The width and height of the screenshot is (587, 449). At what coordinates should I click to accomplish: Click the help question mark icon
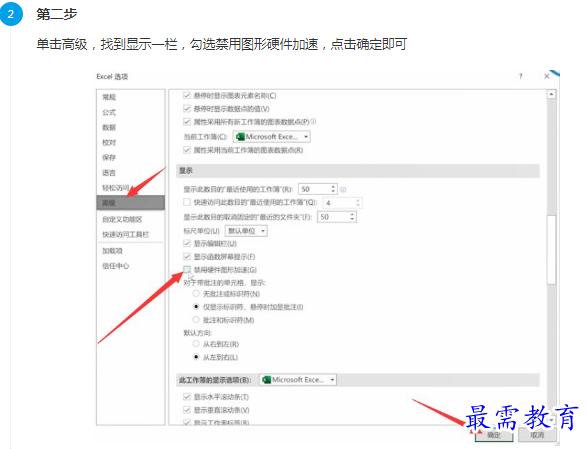point(520,76)
